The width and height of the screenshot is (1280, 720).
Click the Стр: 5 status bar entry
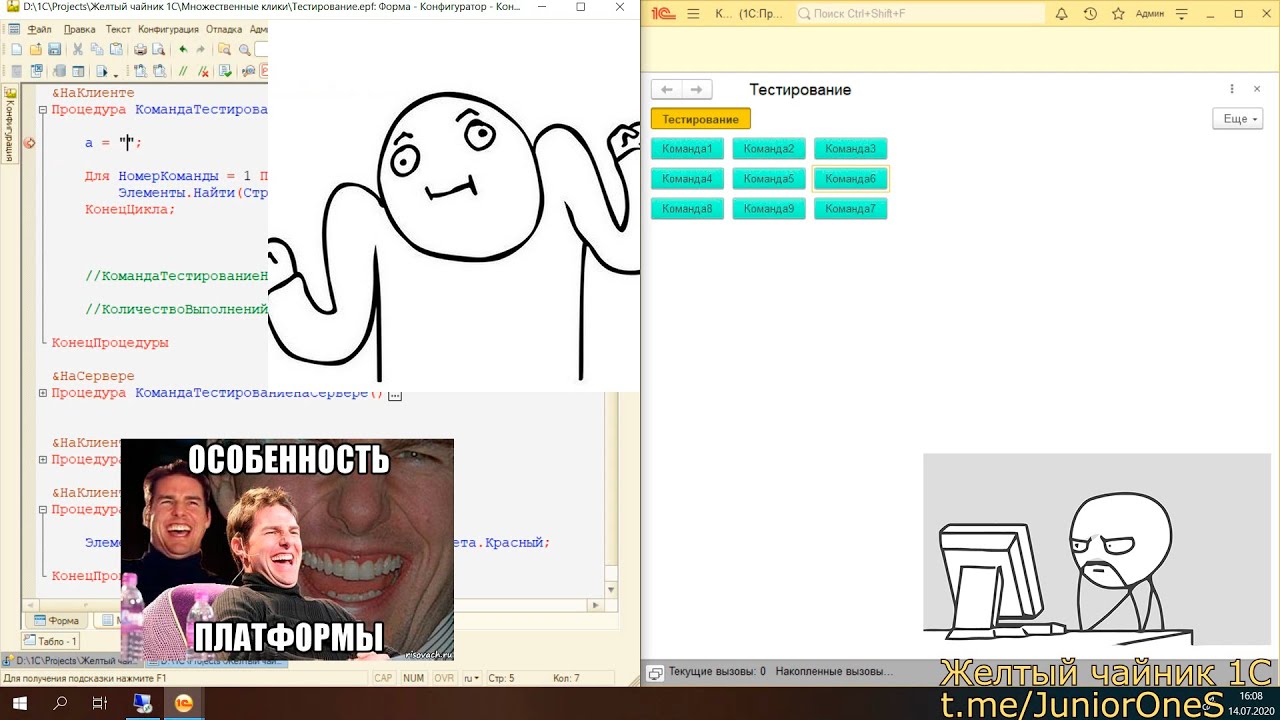[502, 678]
